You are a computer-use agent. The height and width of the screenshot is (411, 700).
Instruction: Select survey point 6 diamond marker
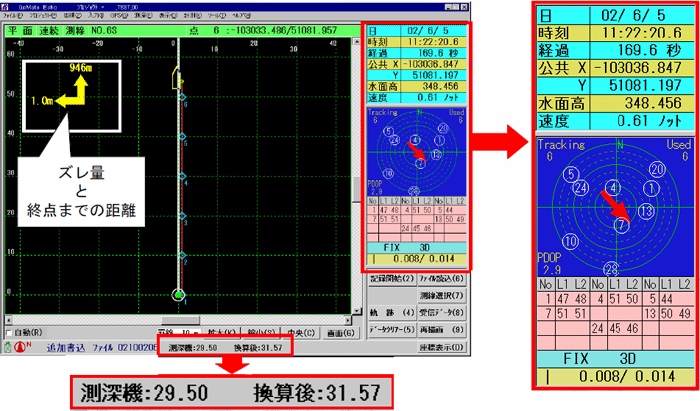(x=182, y=97)
